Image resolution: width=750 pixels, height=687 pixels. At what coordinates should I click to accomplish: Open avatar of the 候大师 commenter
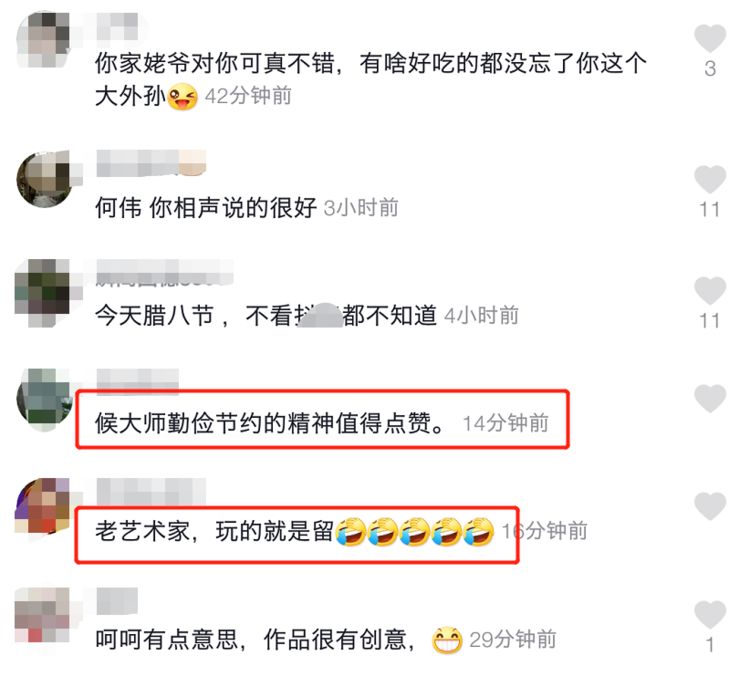44,399
